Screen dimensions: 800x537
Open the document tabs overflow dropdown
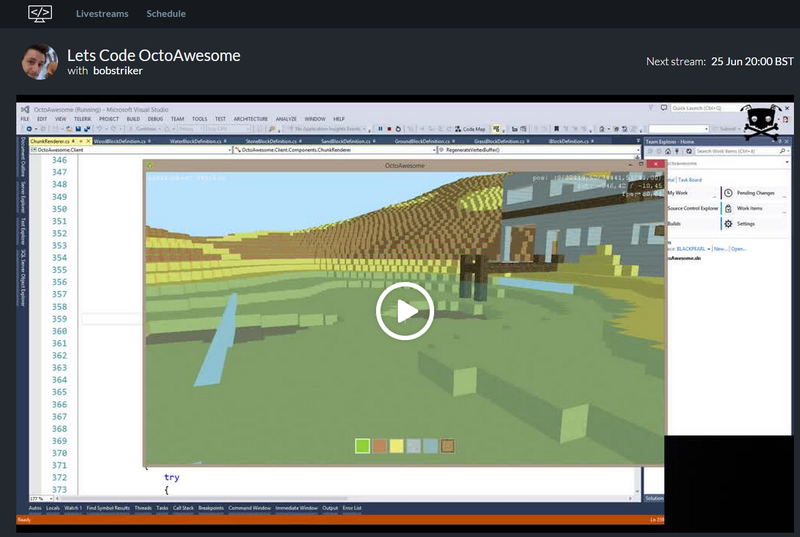pos(638,141)
